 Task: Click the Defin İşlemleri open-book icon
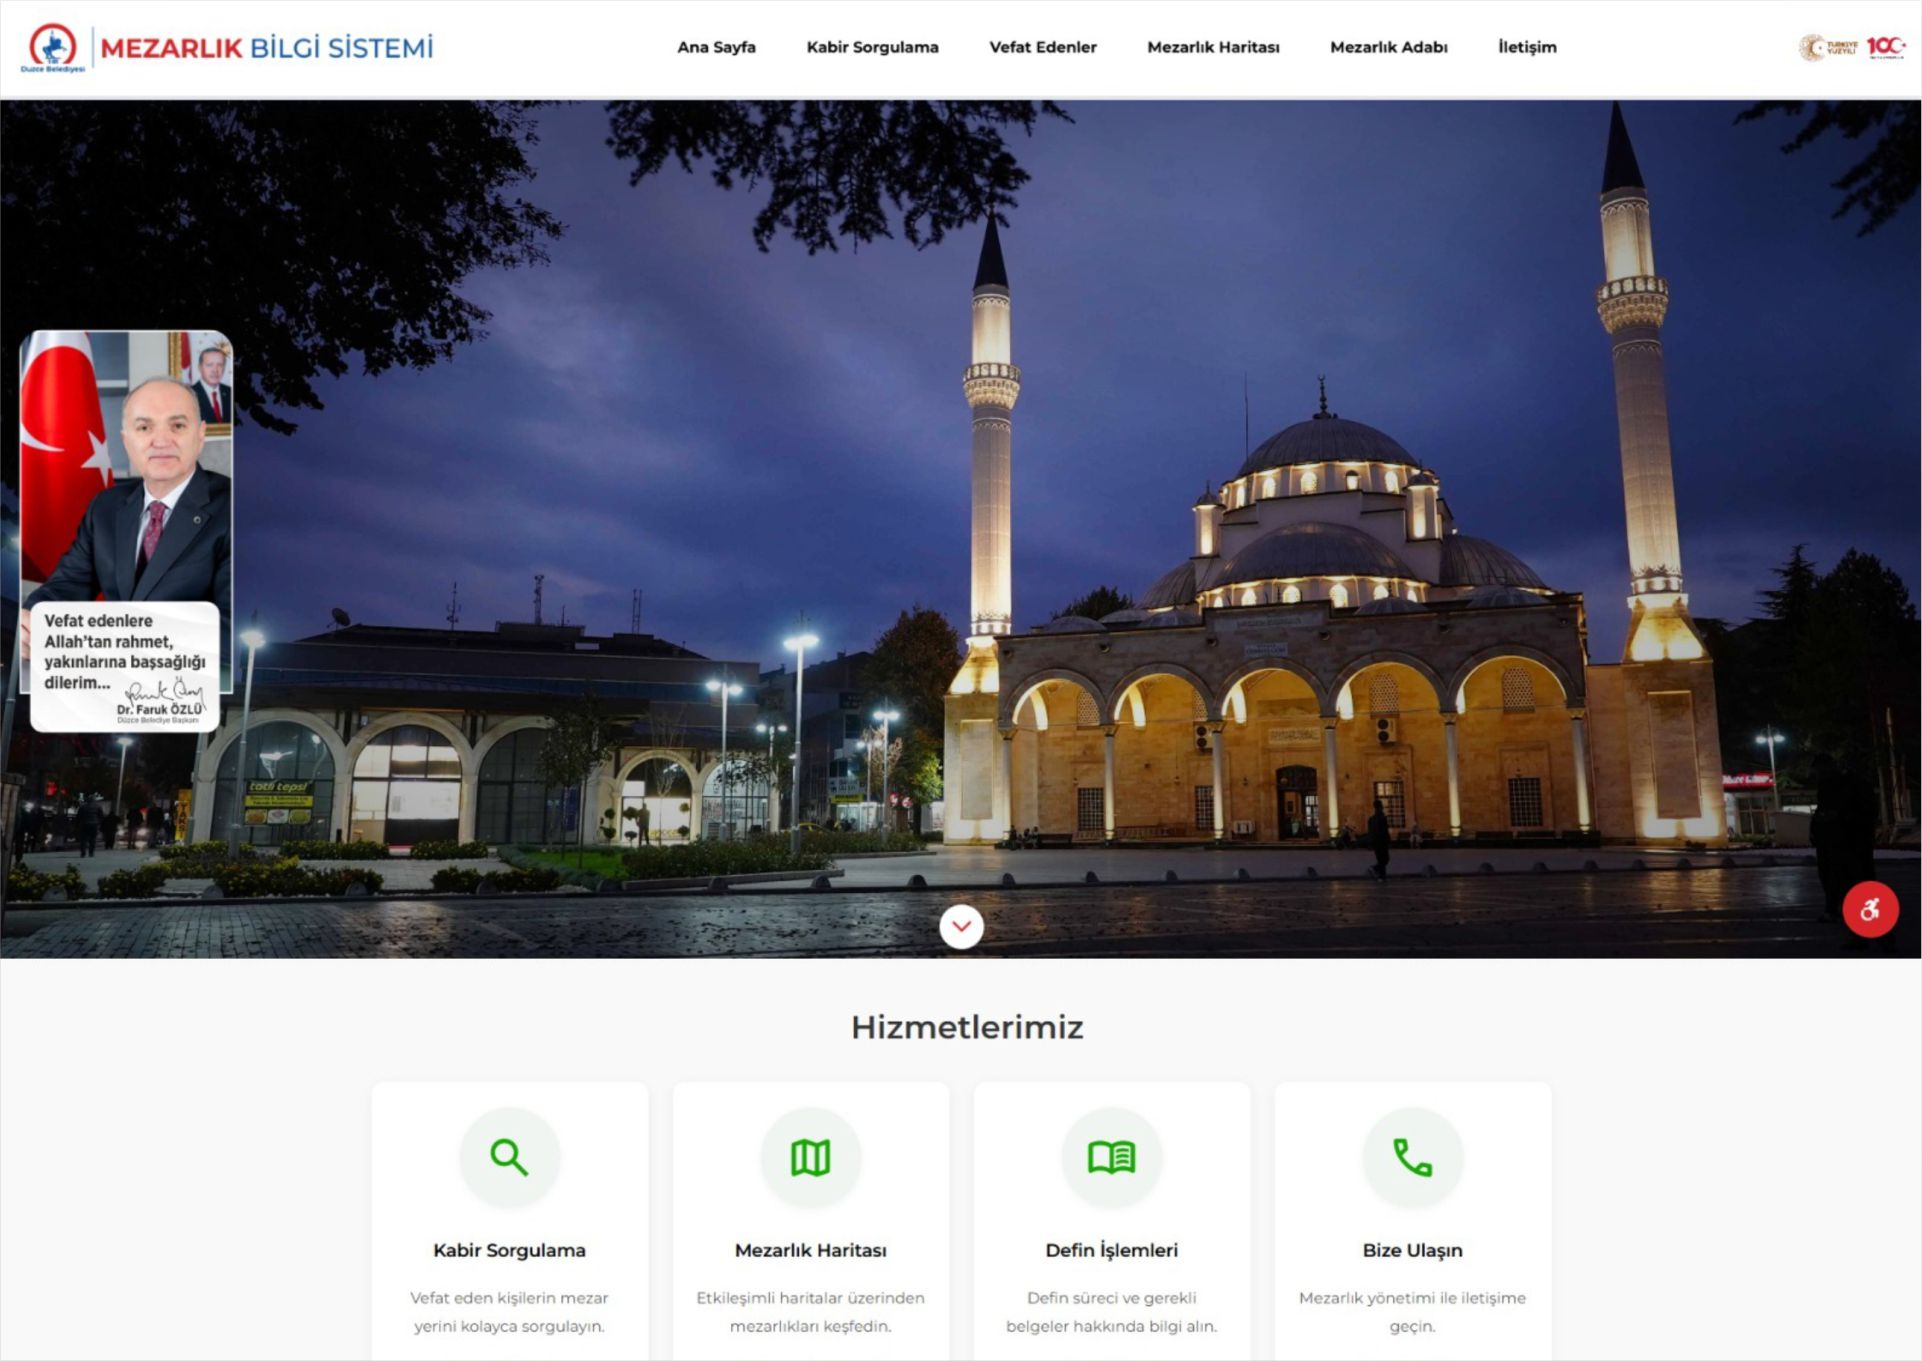coord(1112,1157)
